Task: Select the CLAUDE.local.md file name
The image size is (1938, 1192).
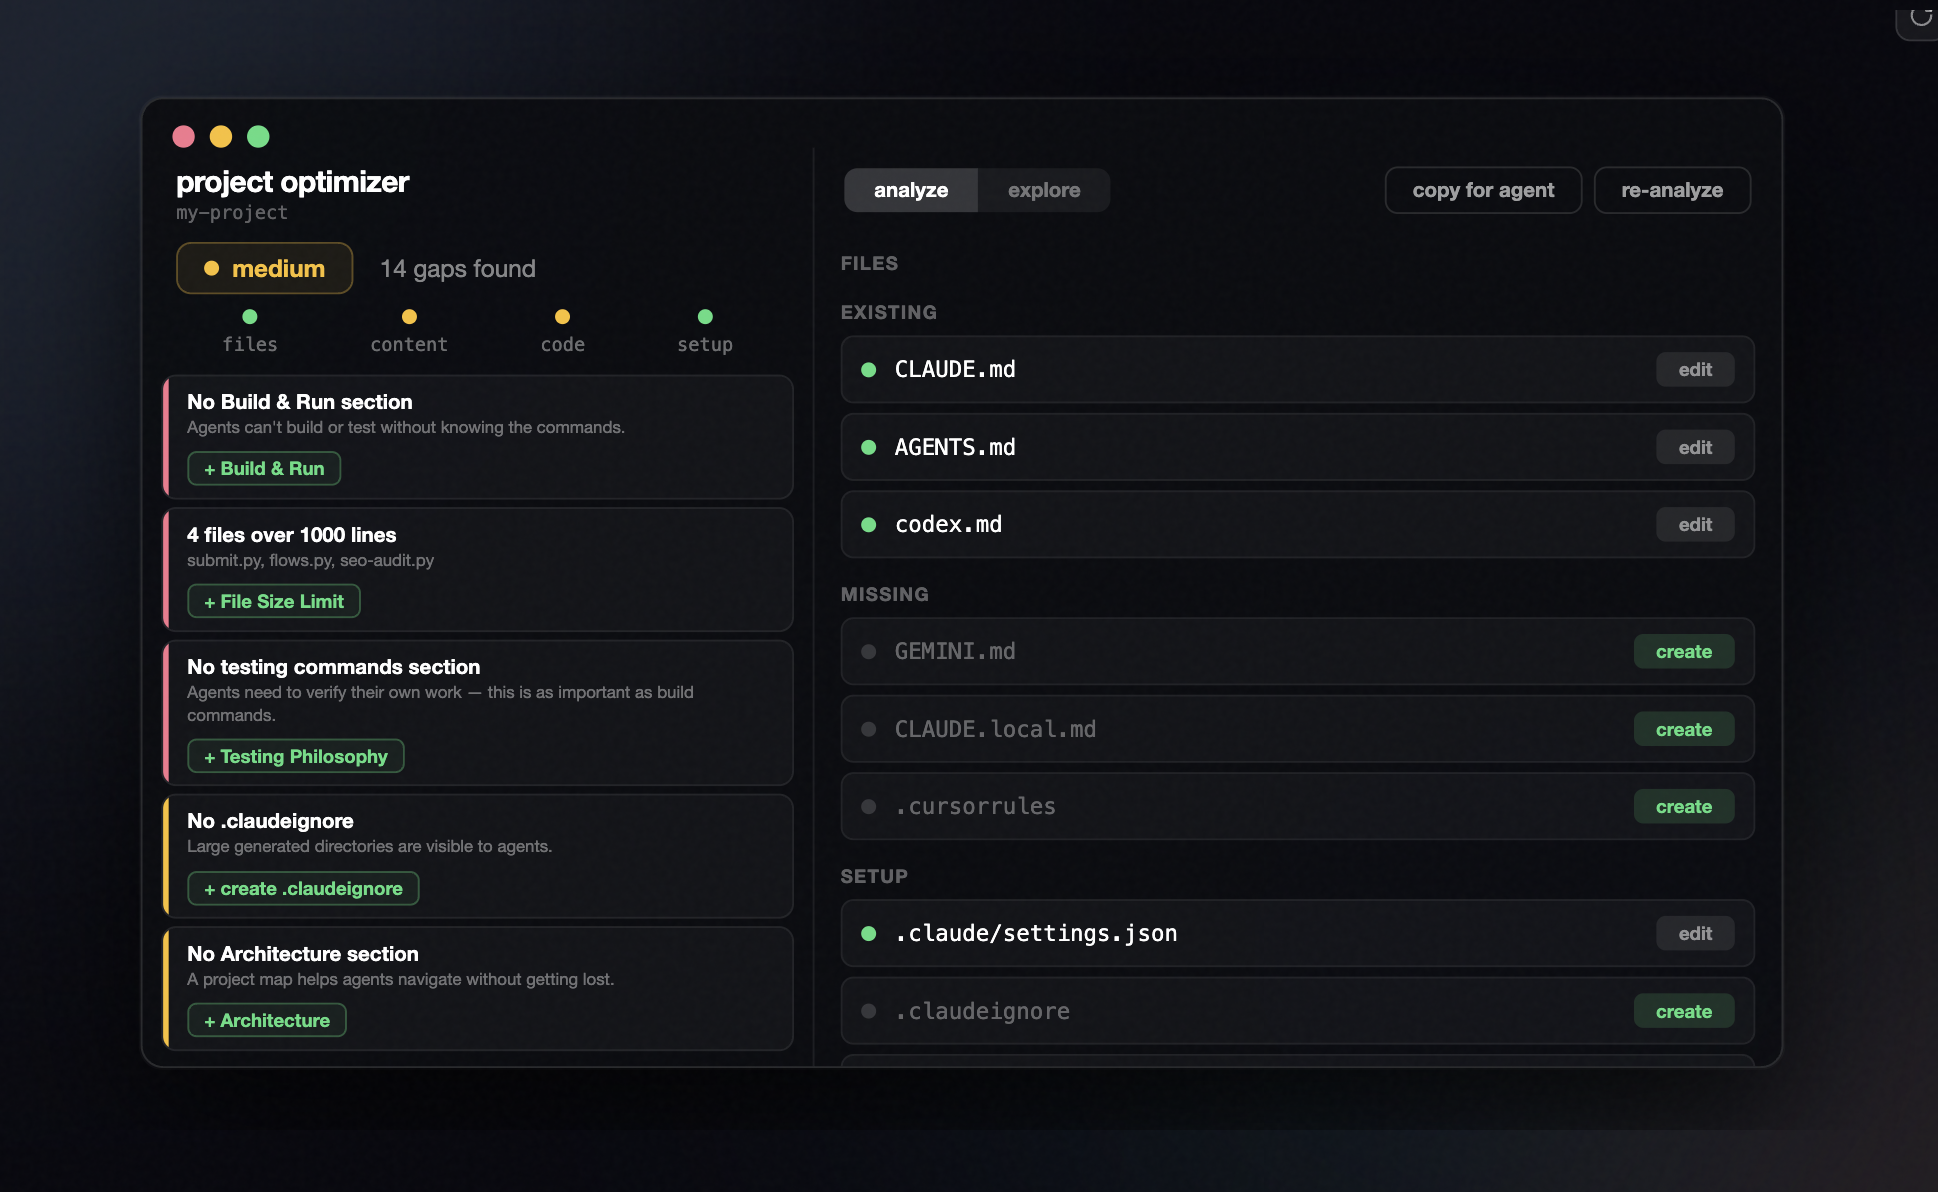Action: pyautogui.click(x=995, y=729)
